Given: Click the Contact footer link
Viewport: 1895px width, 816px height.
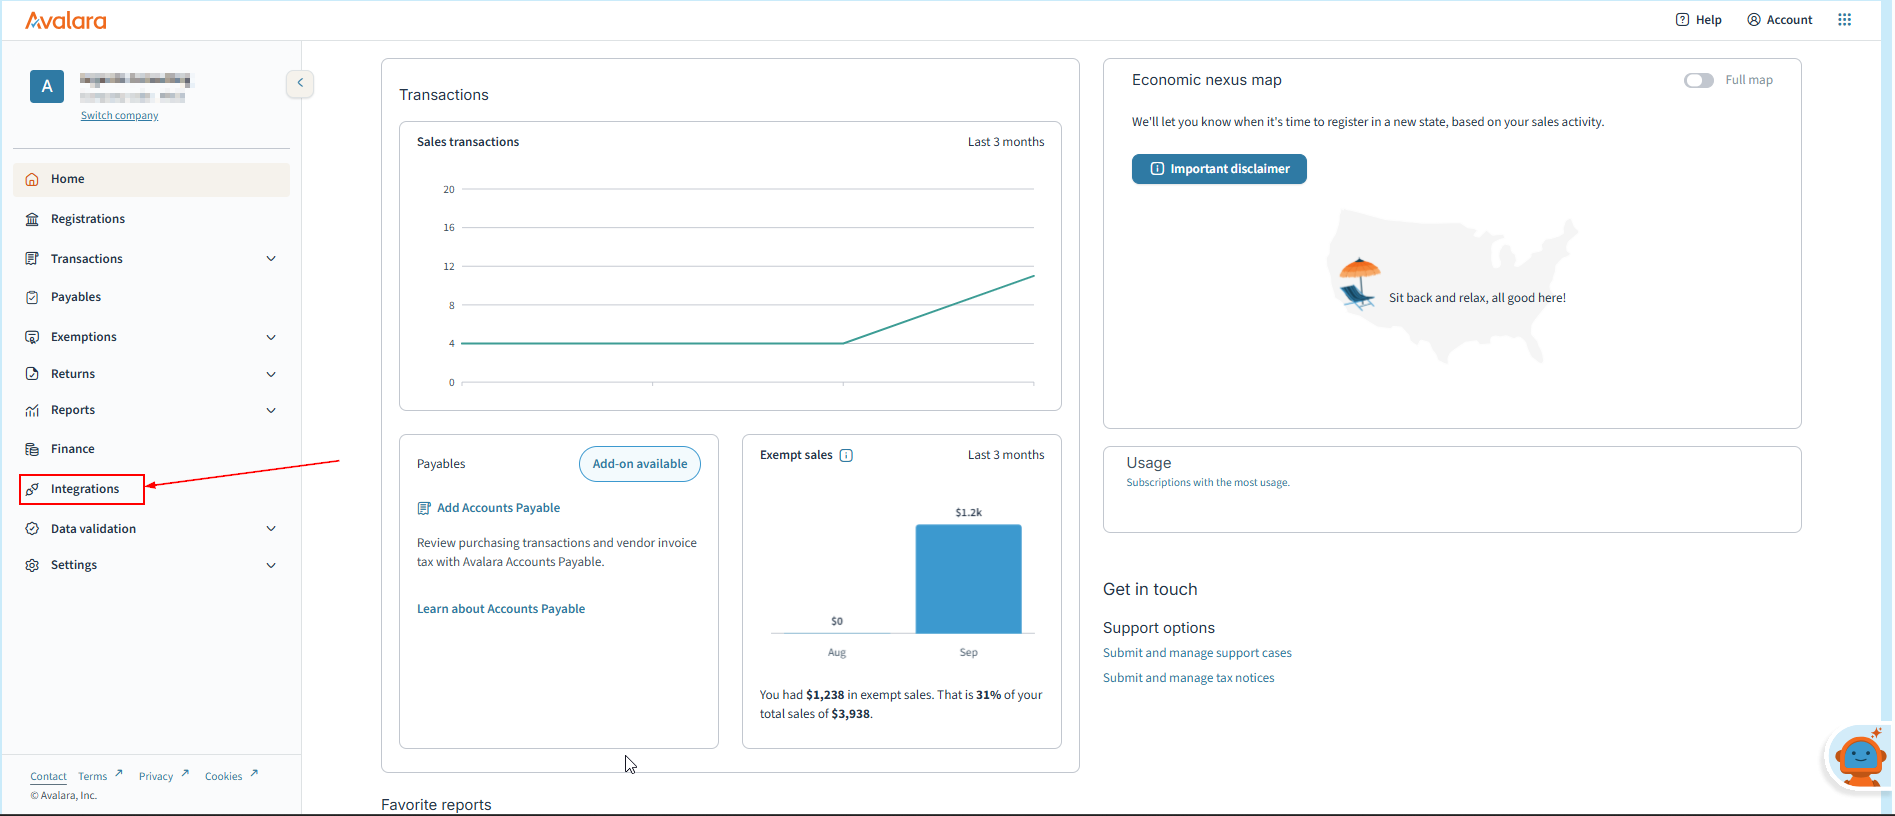Looking at the screenshot, I should (x=48, y=777).
